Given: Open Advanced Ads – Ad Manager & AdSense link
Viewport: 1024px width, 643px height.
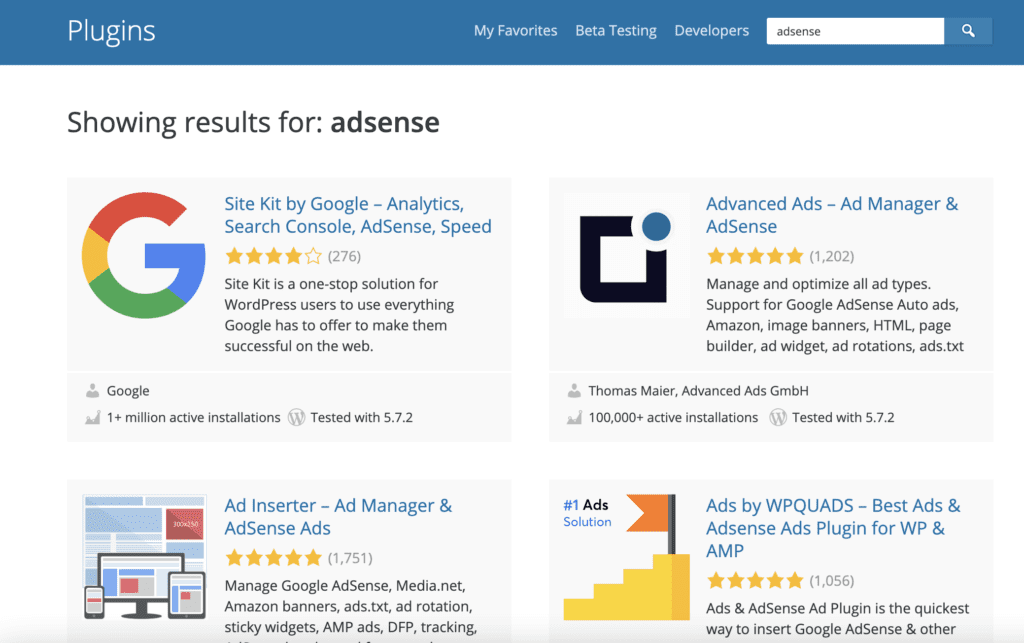Looking at the screenshot, I should [x=832, y=215].
